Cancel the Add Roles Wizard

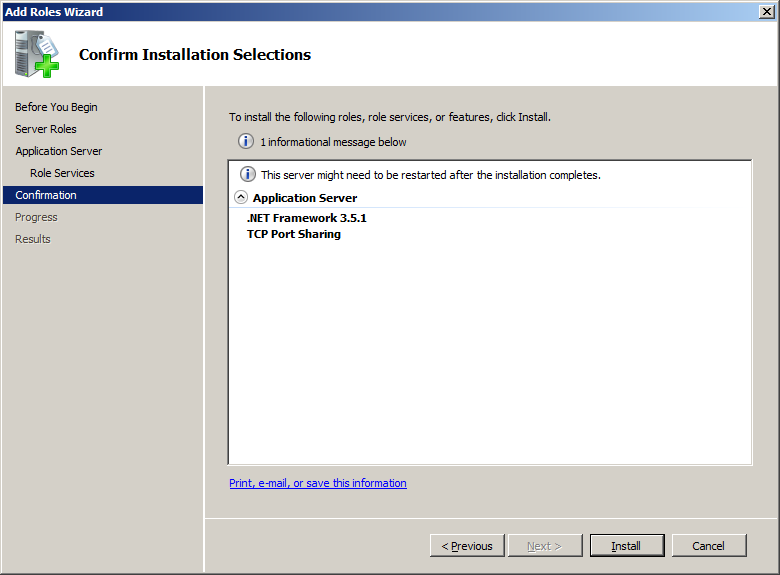708,546
